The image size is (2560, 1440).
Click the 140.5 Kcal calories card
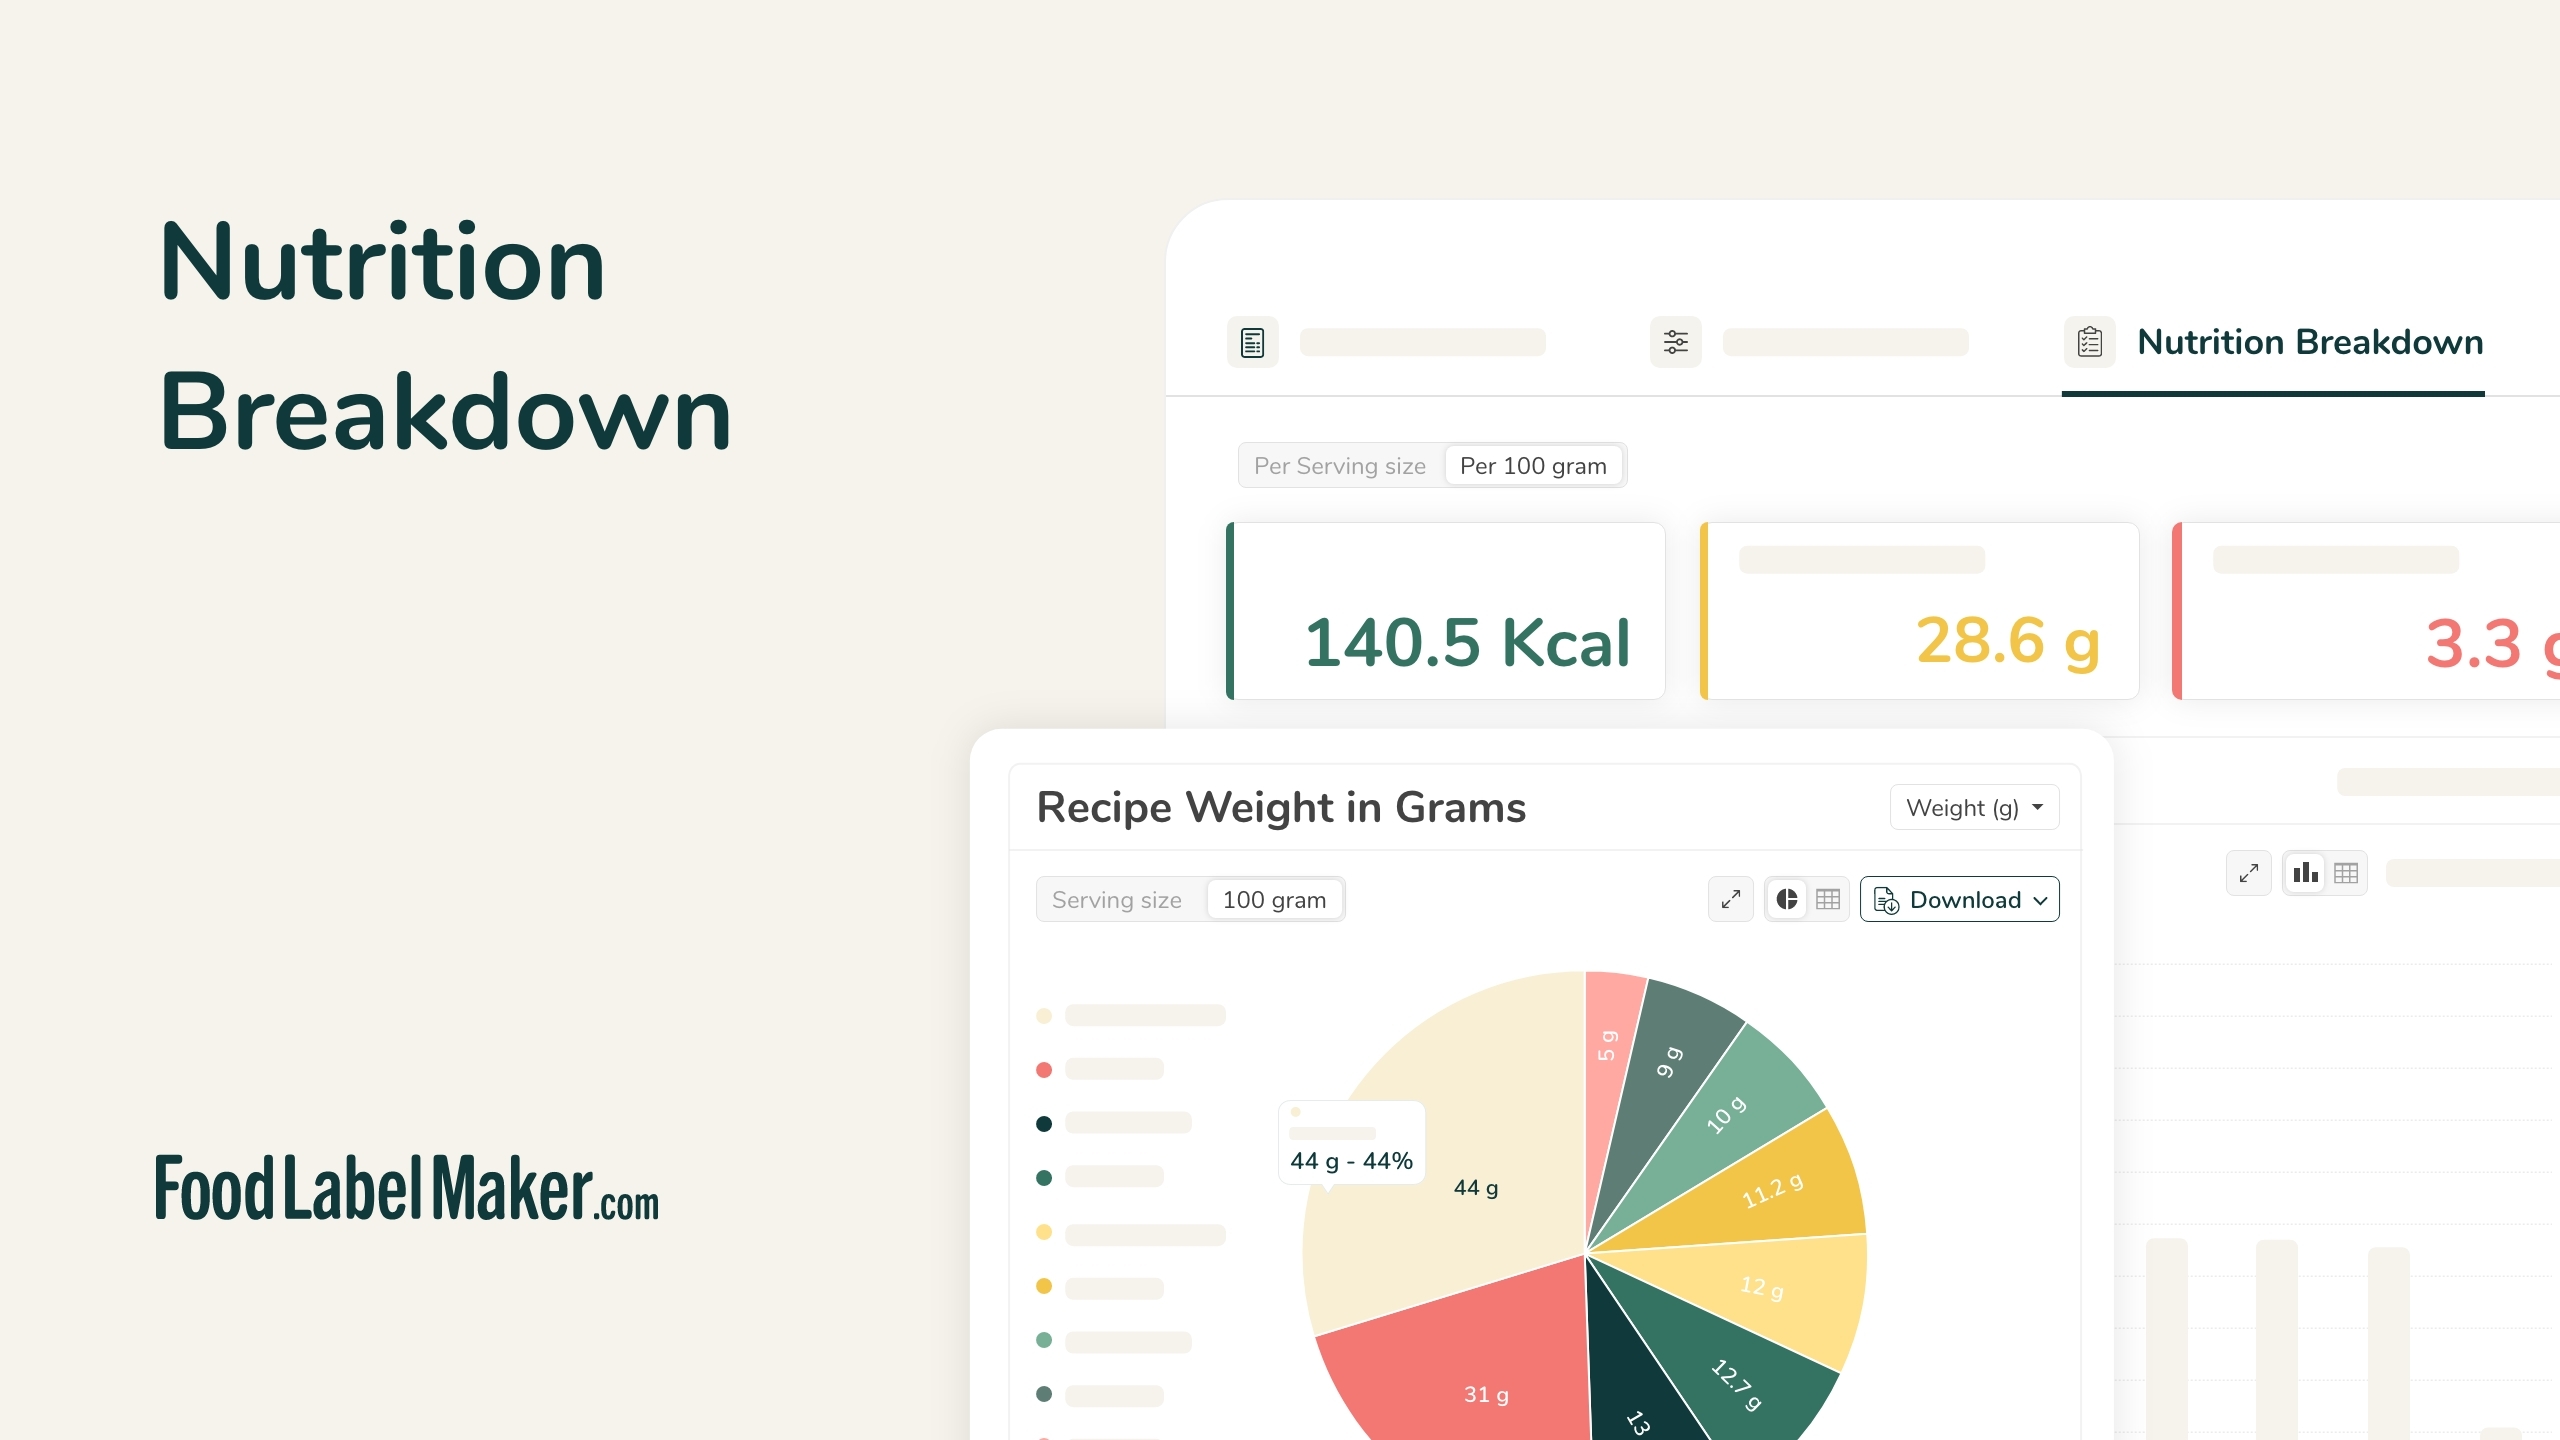[1446, 611]
